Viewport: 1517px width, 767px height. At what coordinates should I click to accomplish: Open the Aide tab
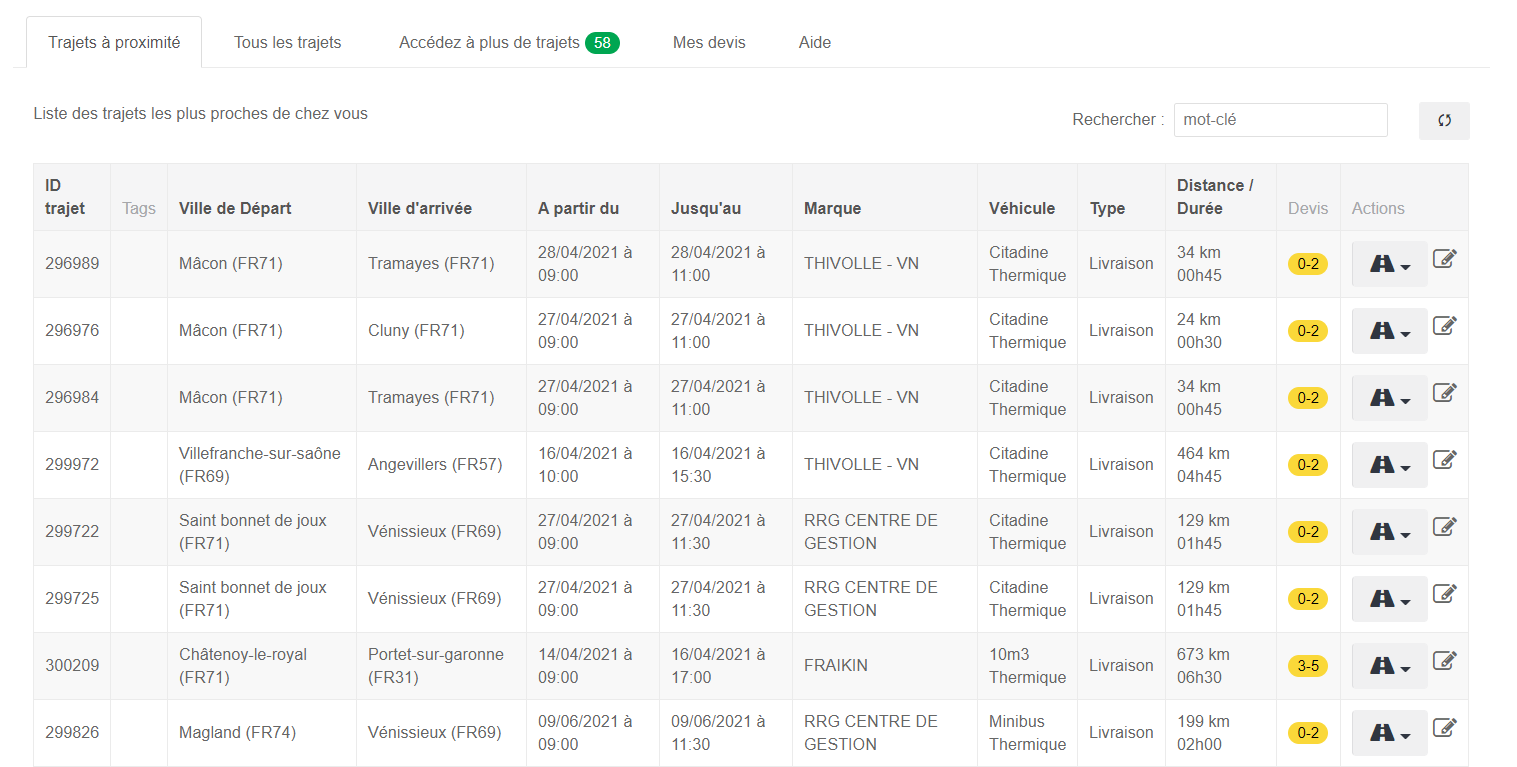pos(815,43)
